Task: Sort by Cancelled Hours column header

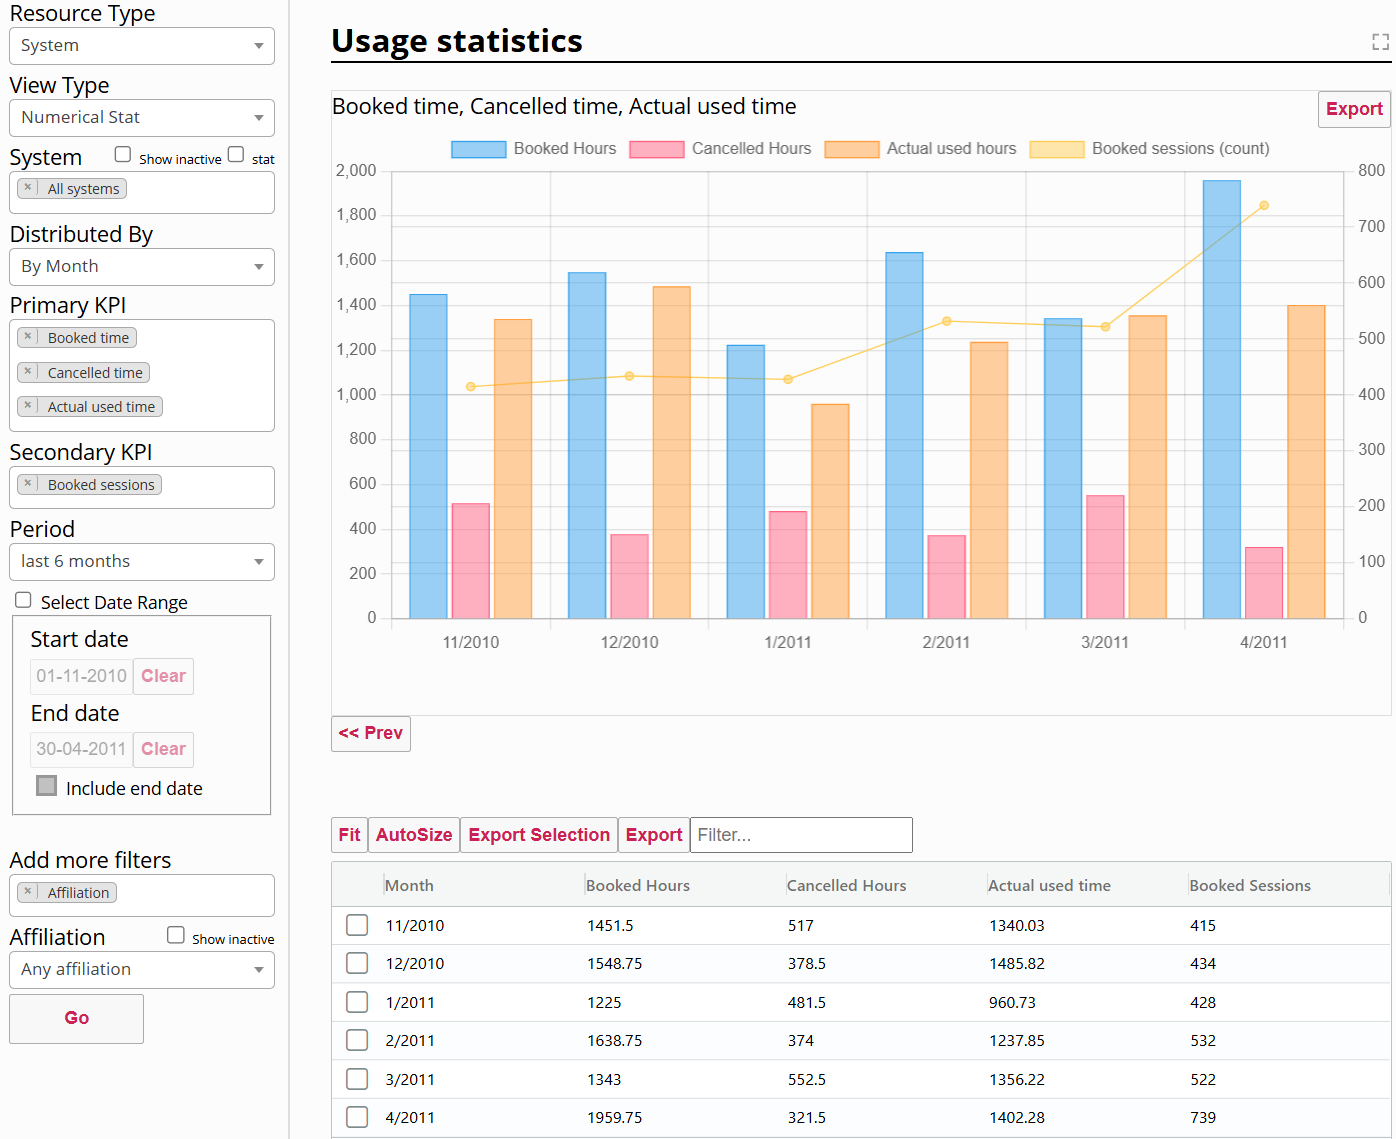Action: tap(846, 885)
